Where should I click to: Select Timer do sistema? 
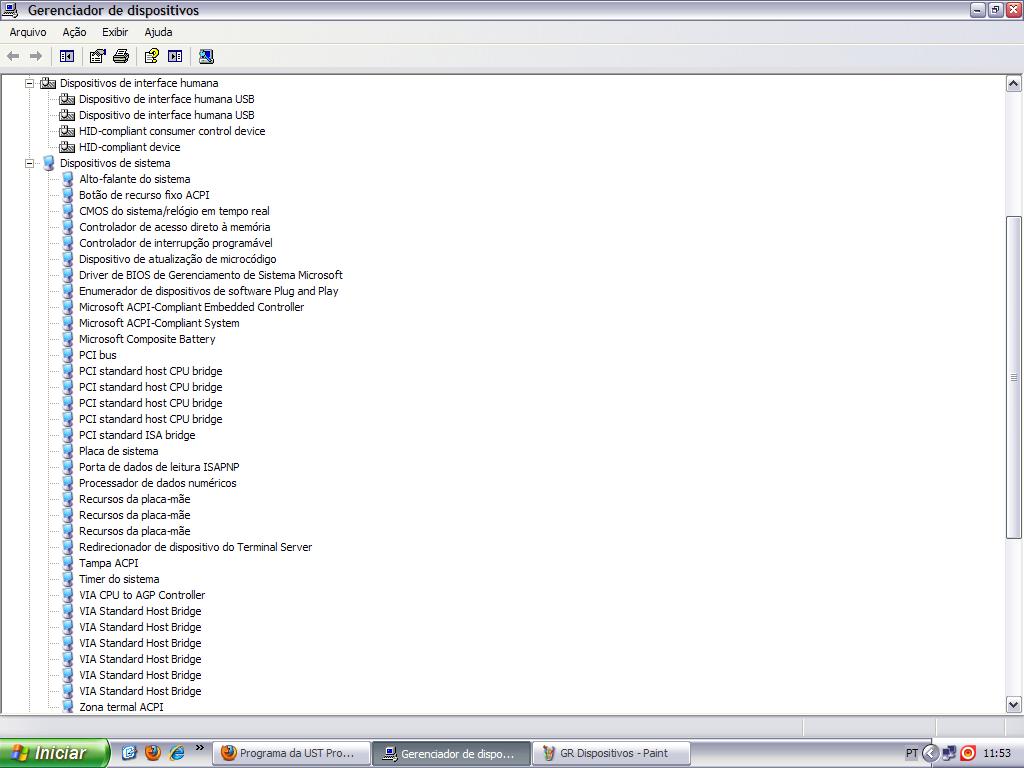119,579
